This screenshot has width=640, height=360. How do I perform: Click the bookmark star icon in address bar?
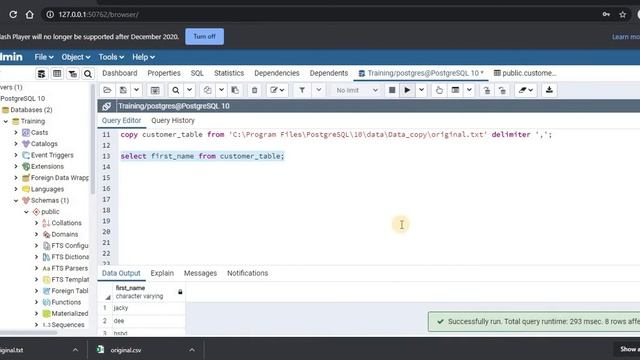point(622,15)
